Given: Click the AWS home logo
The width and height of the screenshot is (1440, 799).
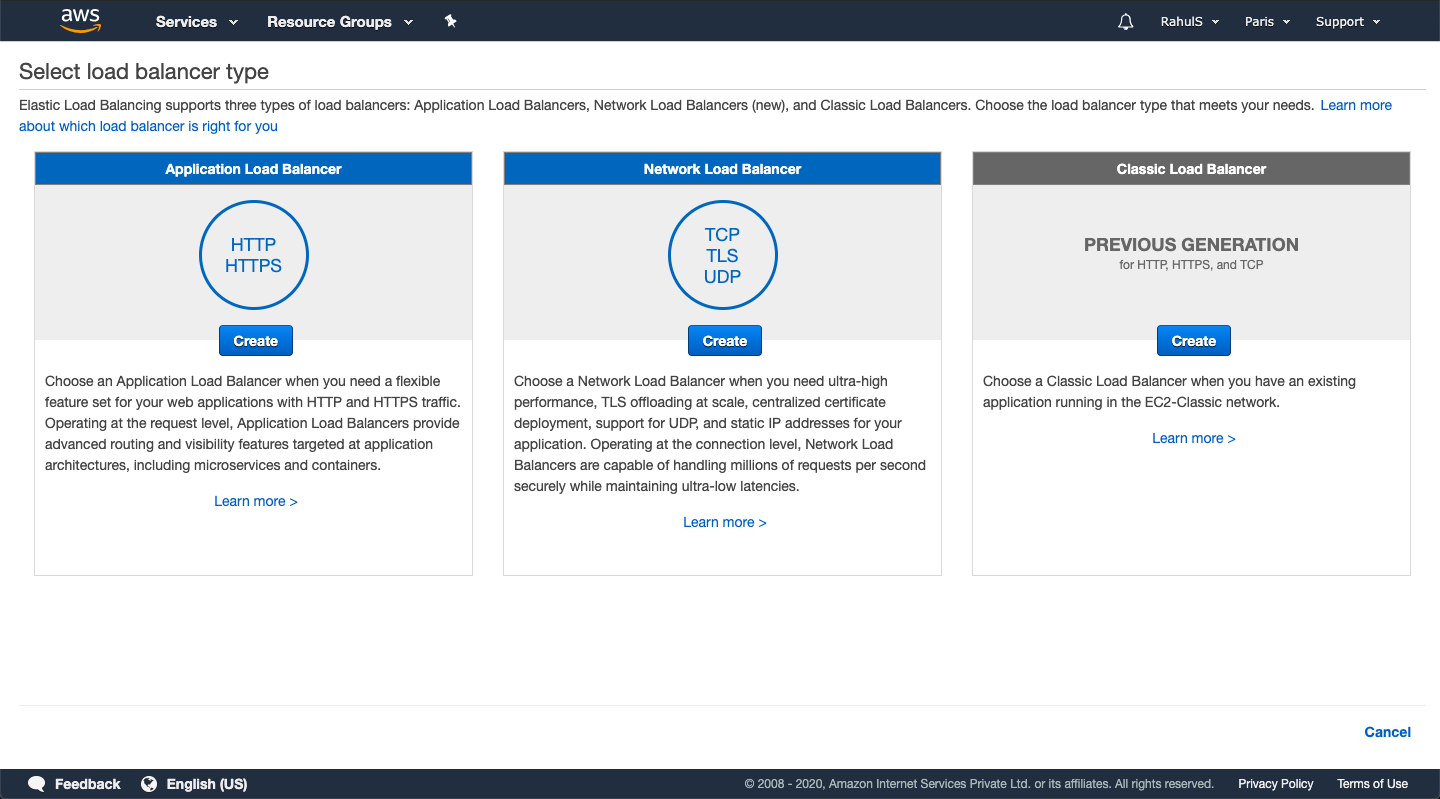Looking at the screenshot, I should [x=80, y=20].
